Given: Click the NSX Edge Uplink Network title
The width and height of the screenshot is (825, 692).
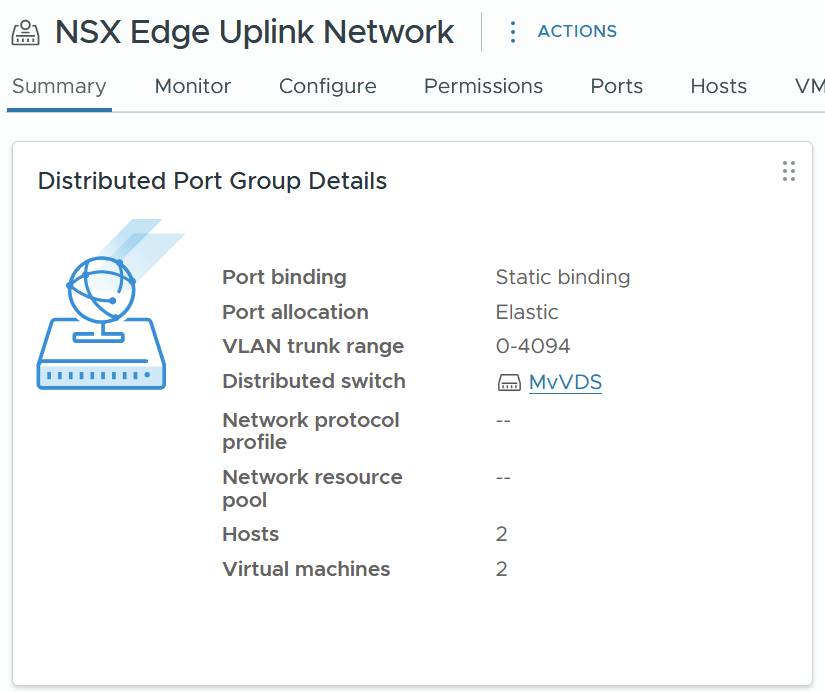Looking at the screenshot, I should (254, 32).
